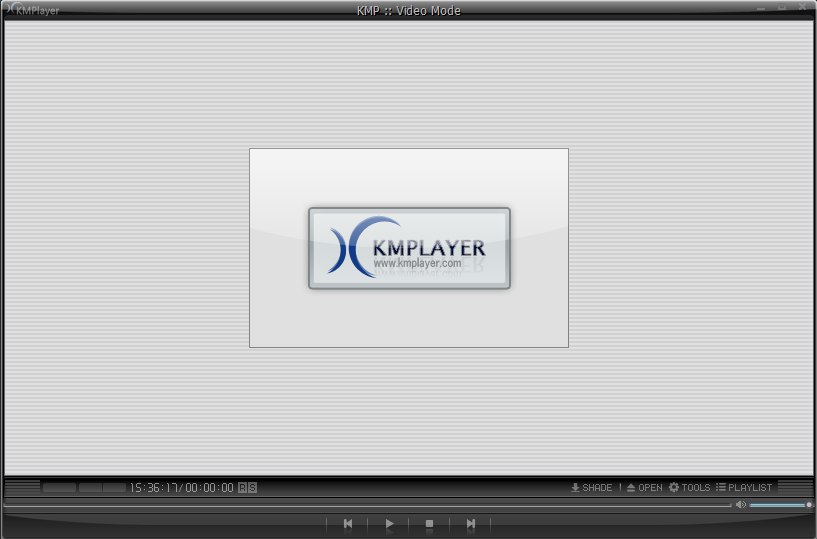Skip to the next track
Image resolution: width=817 pixels, height=539 pixels.
point(471,523)
